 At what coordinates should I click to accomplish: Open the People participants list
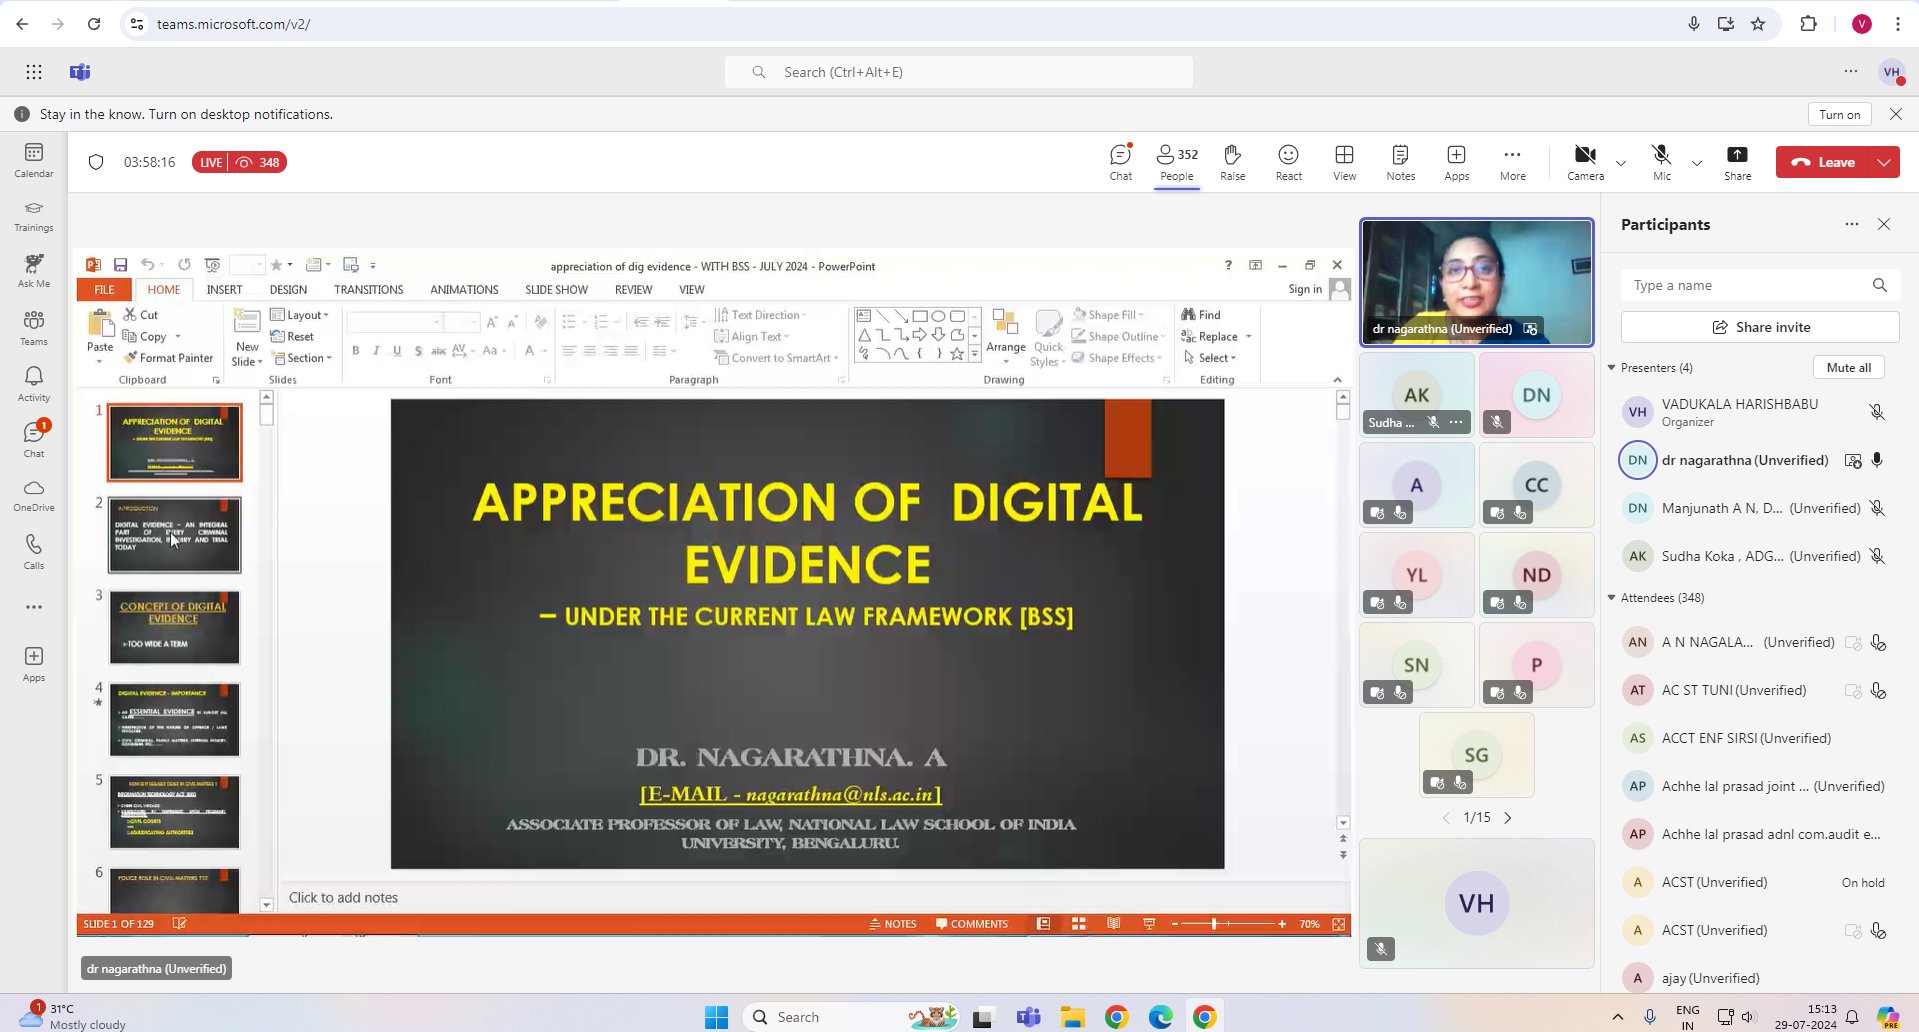1177,162
